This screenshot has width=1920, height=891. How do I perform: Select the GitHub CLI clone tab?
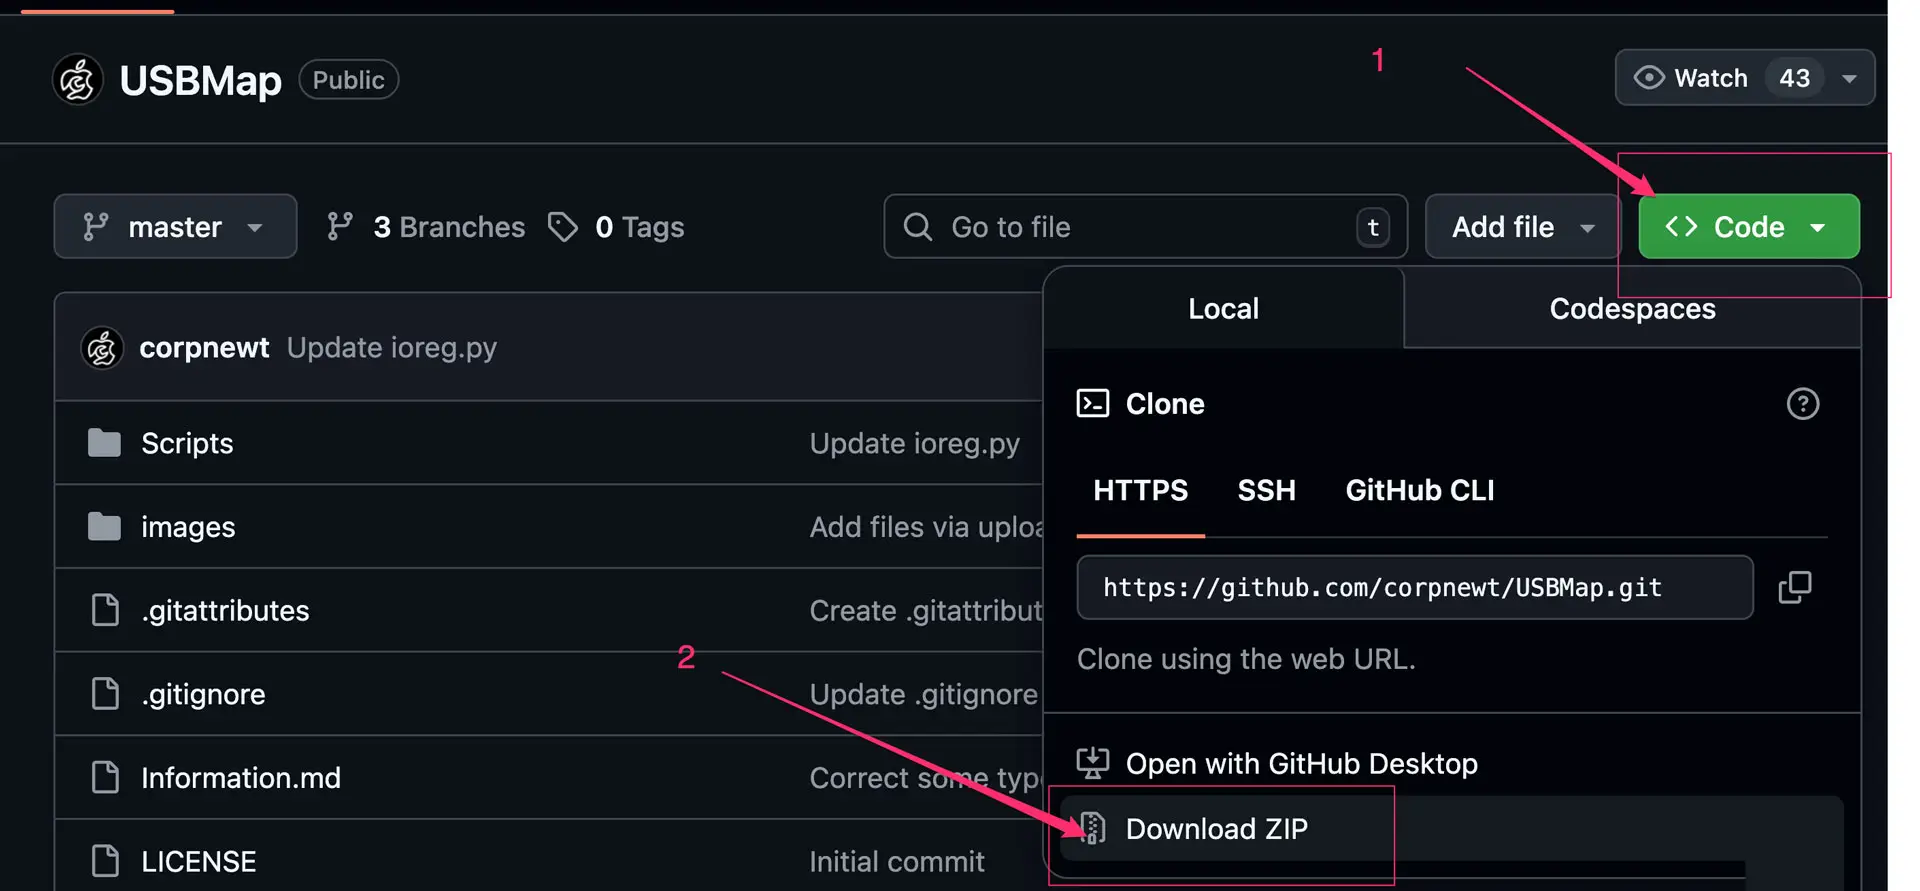click(x=1419, y=490)
